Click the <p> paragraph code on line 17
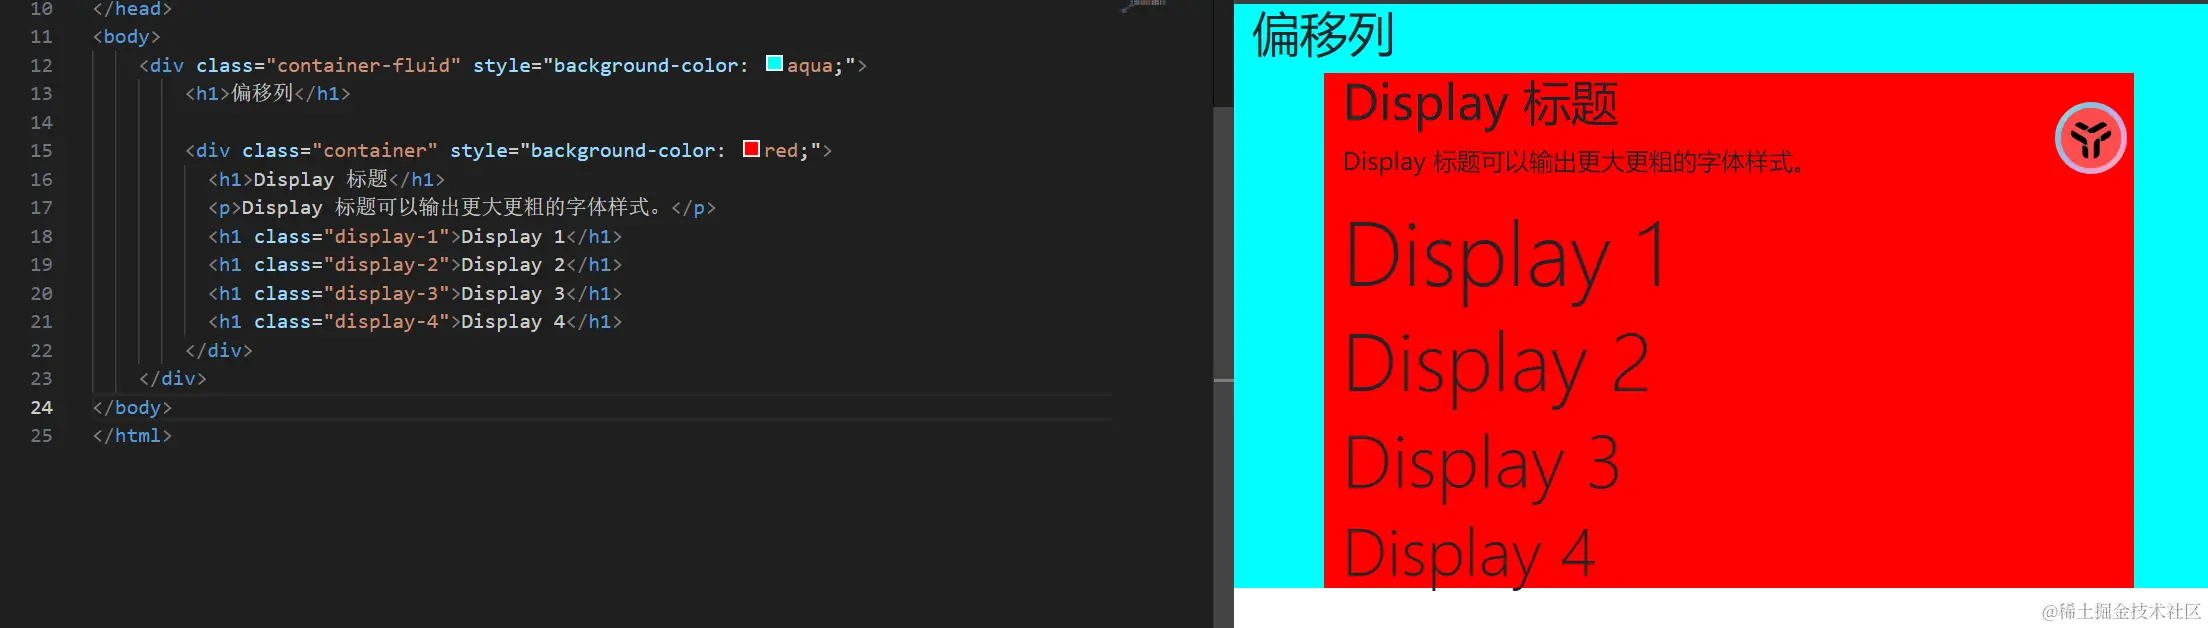 coord(462,208)
